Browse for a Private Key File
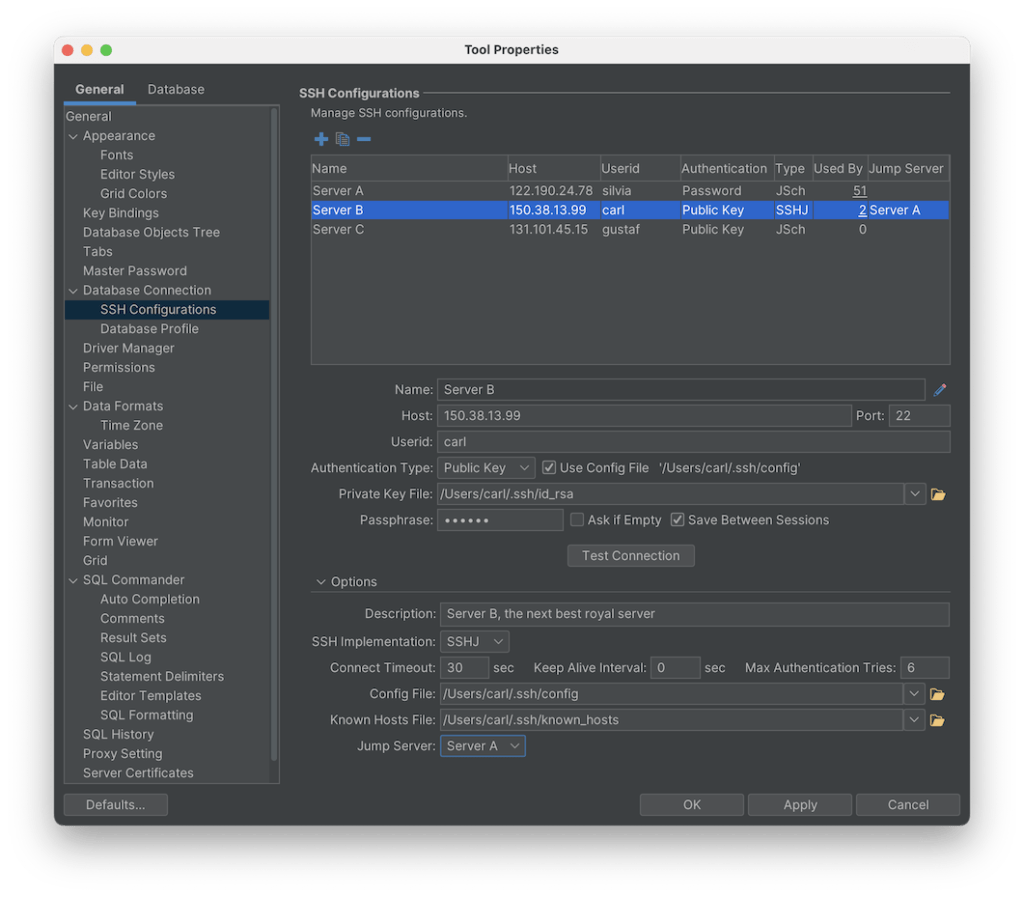 [x=937, y=493]
